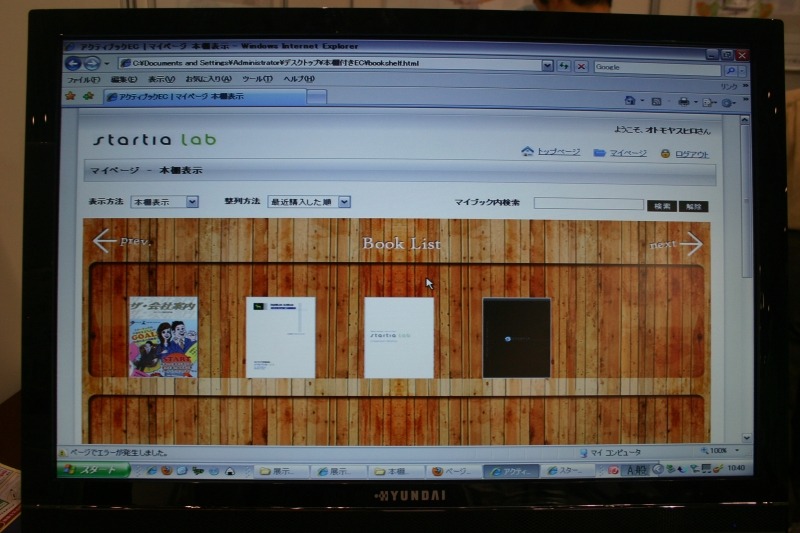This screenshot has height=533, width=800.
Task: Go forward with the browser Forward arrow
Action: click(x=92, y=64)
